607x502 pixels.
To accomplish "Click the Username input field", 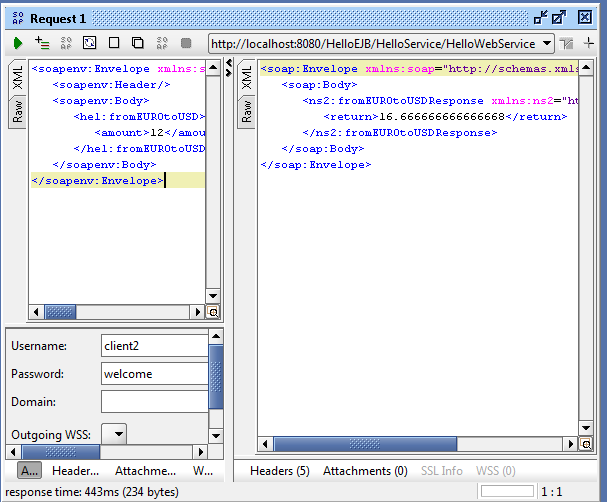I will (153, 346).
